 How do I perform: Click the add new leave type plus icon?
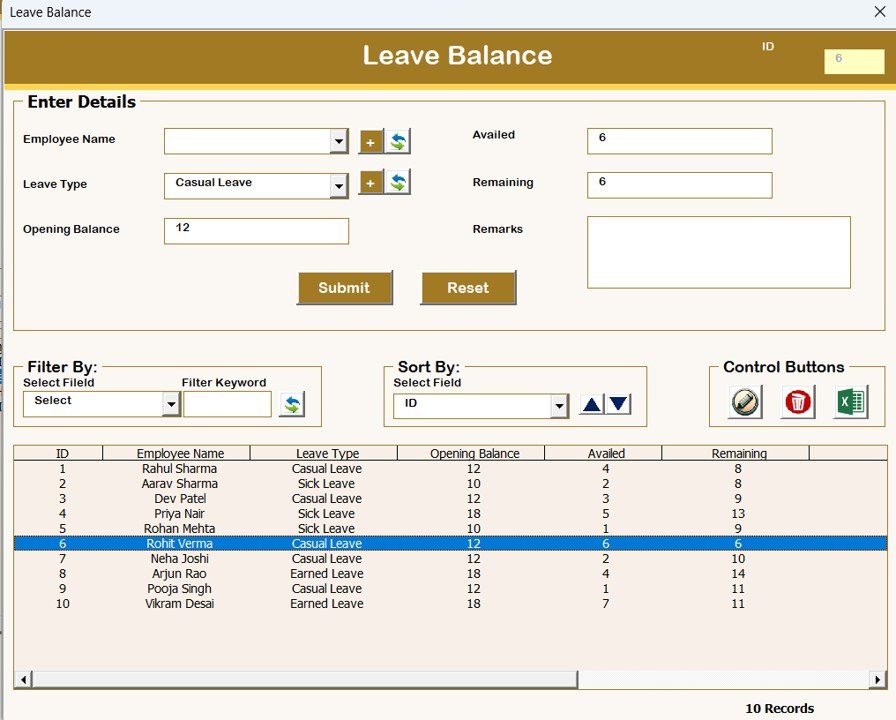[370, 185]
